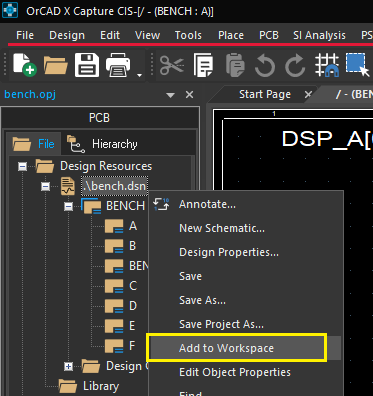Click the Copy toolbar icon

click(203, 65)
